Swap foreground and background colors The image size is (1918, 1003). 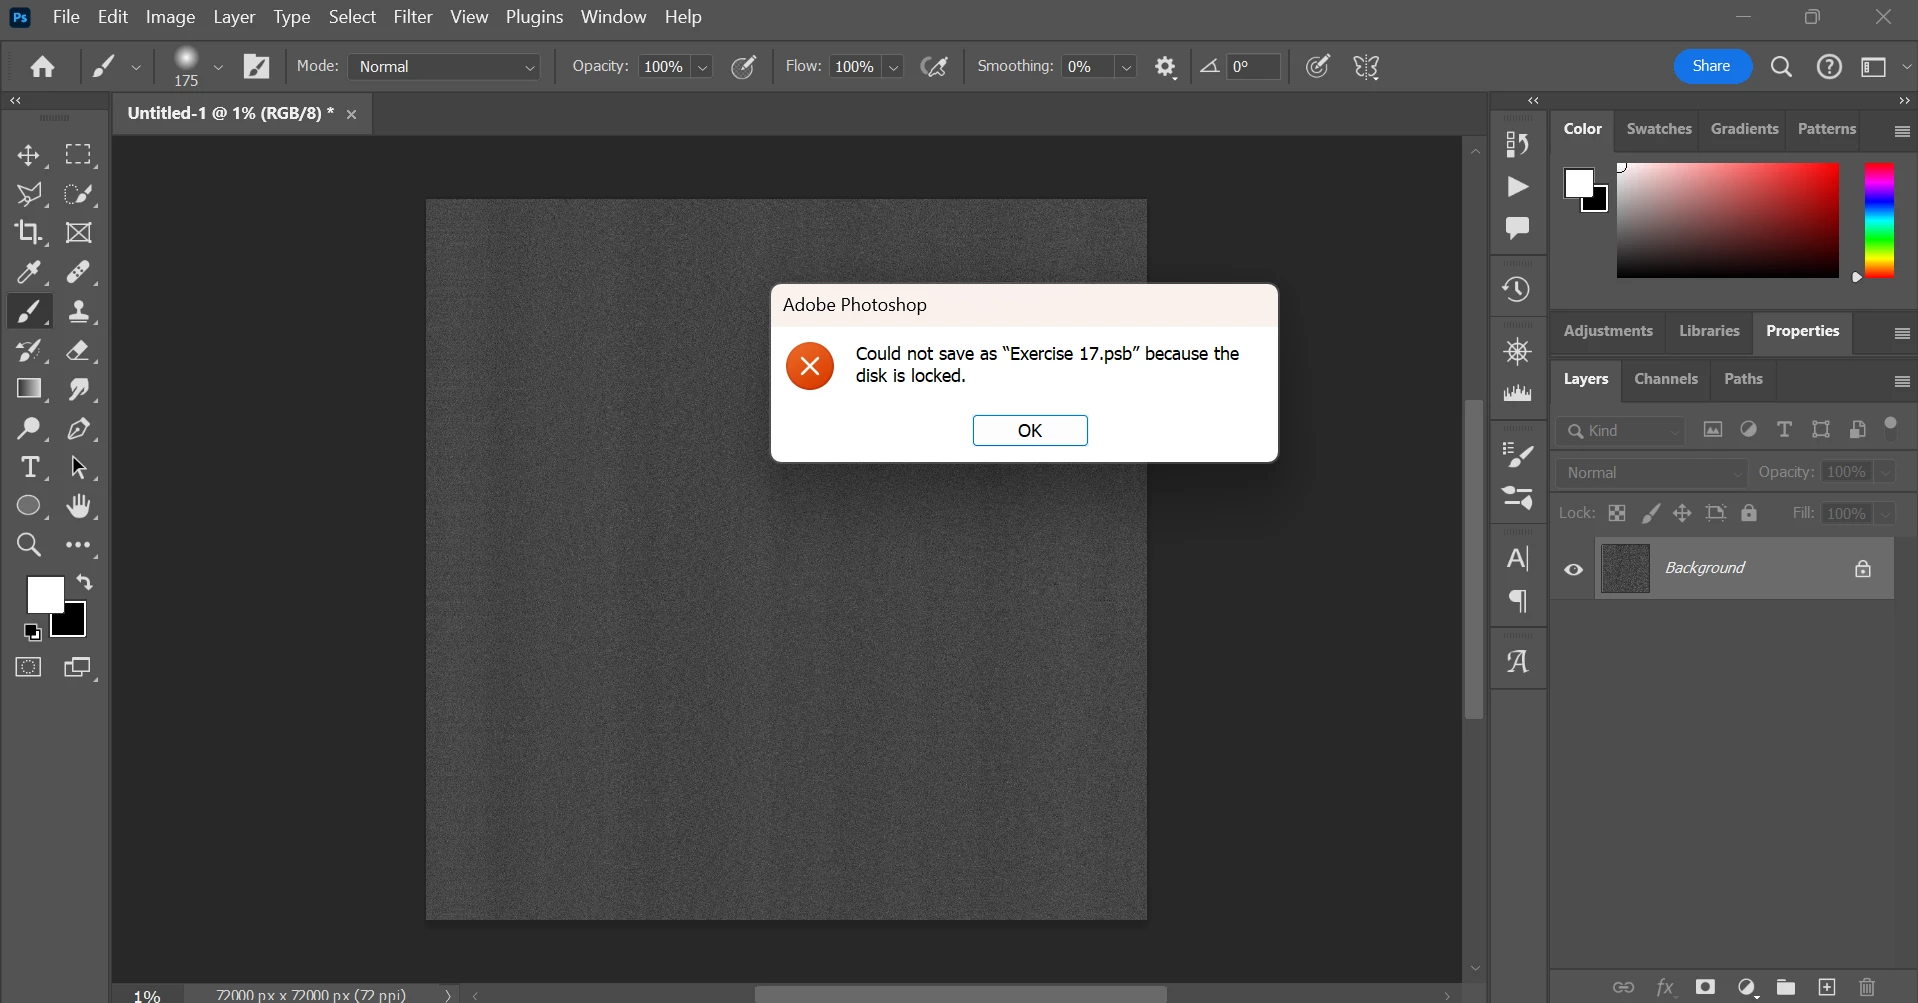(x=85, y=582)
